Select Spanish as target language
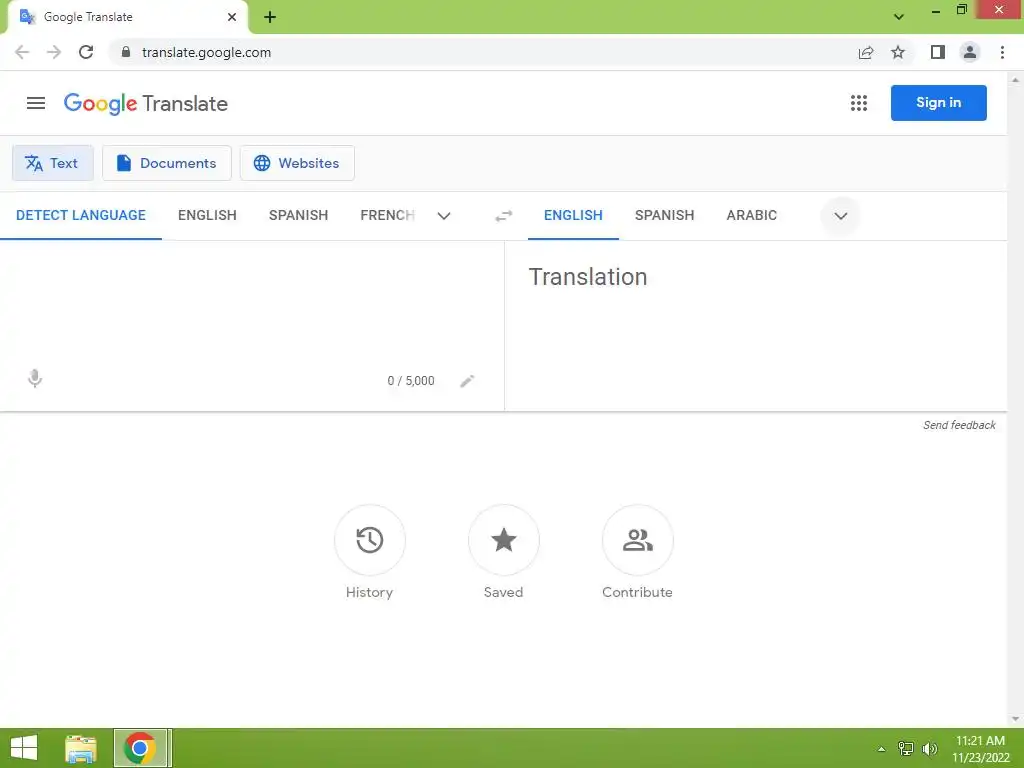 coord(664,216)
